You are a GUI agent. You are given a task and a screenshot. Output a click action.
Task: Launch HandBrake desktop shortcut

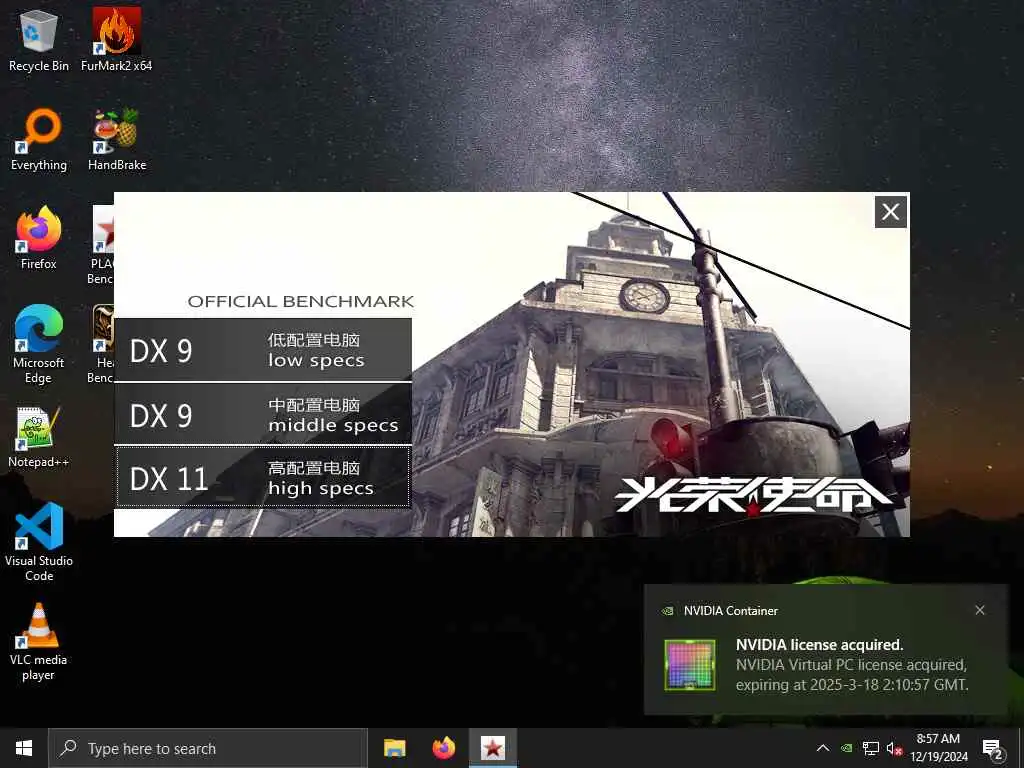pyautogui.click(x=116, y=140)
